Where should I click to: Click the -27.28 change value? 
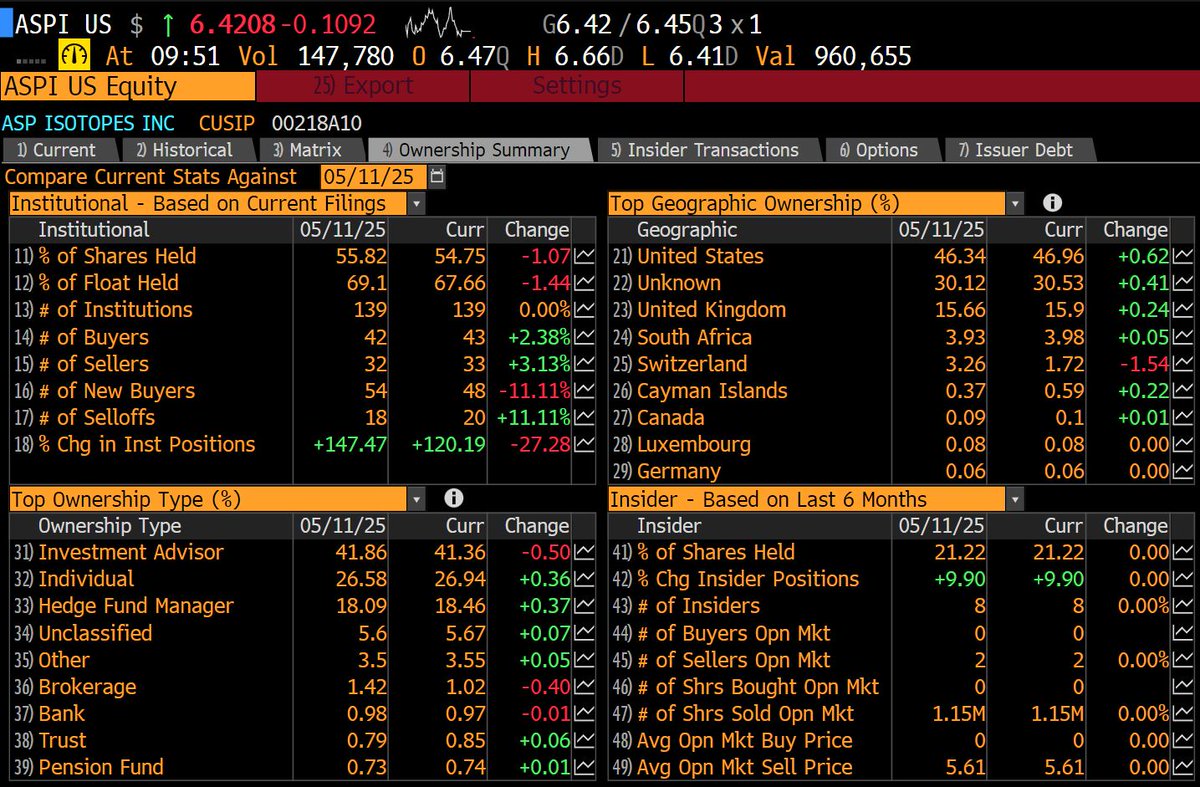tap(541, 445)
